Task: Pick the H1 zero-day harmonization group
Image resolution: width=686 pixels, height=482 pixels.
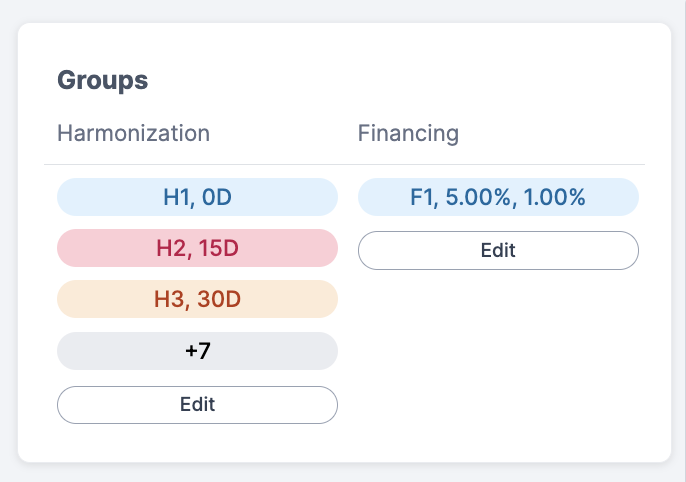Action: [197, 197]
